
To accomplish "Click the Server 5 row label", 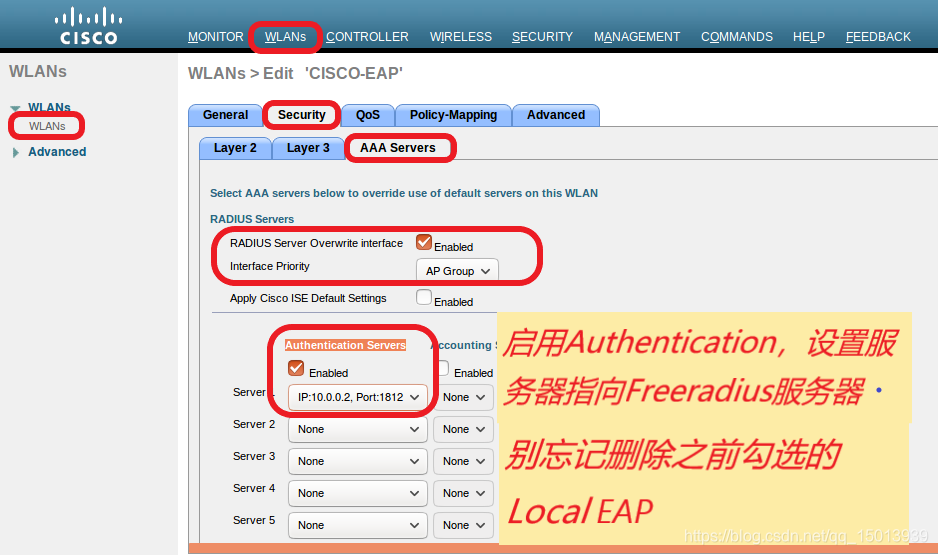I will point(254,520).
